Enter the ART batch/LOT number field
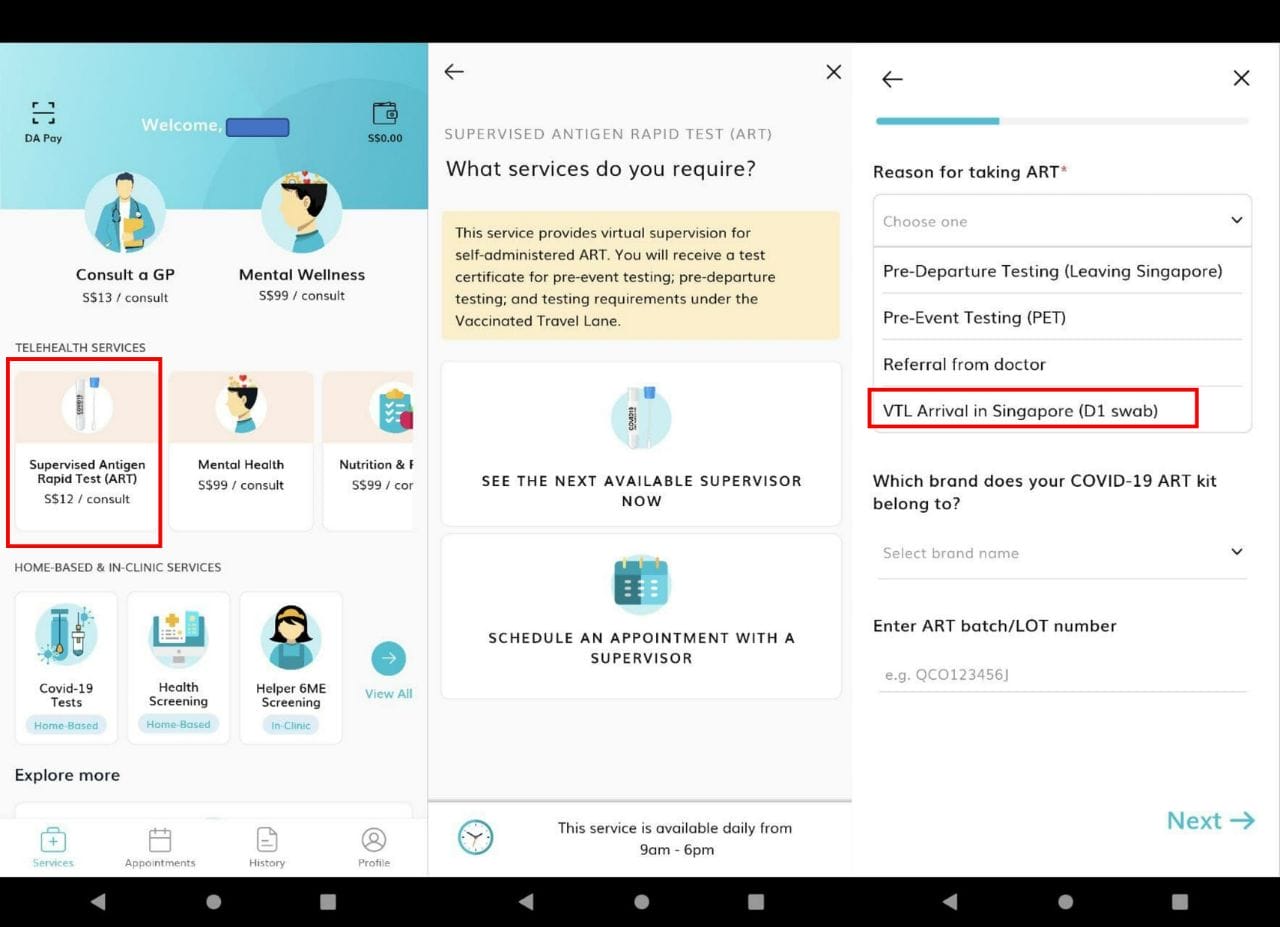This screenshot has height=927, width=1280. point(1061,674)
